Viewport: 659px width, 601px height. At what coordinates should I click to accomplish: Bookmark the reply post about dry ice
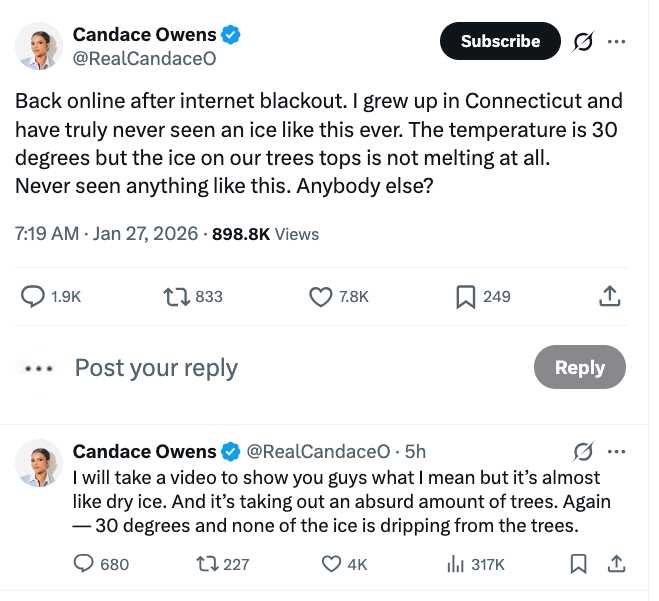578,564
